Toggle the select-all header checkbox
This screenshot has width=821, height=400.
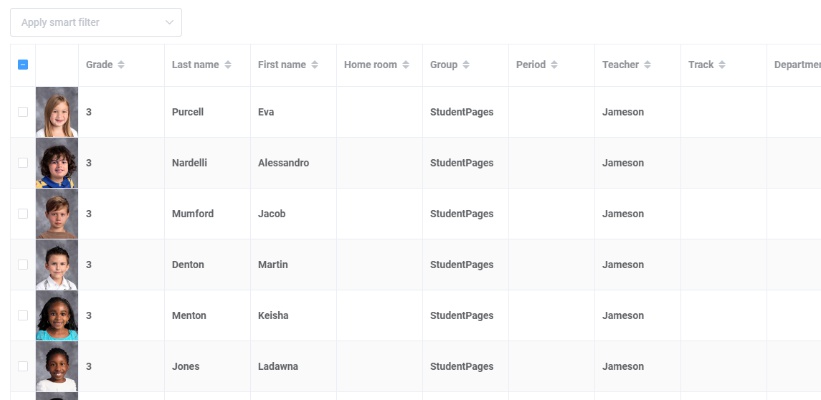coord(23,65)
